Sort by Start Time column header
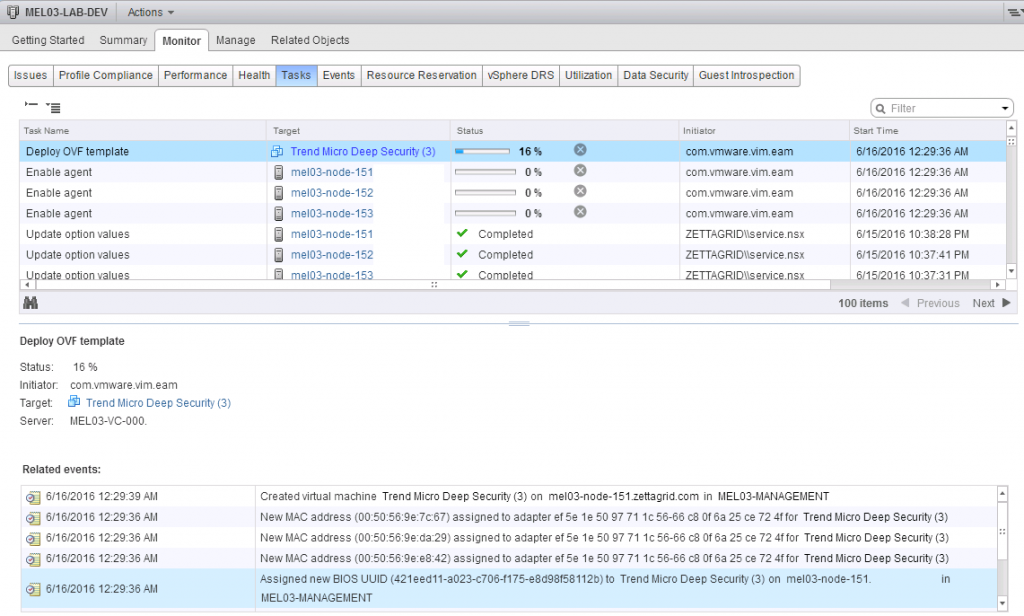Image resolution: width=1024 pixels, height=616 pixels. pos(927,131)
